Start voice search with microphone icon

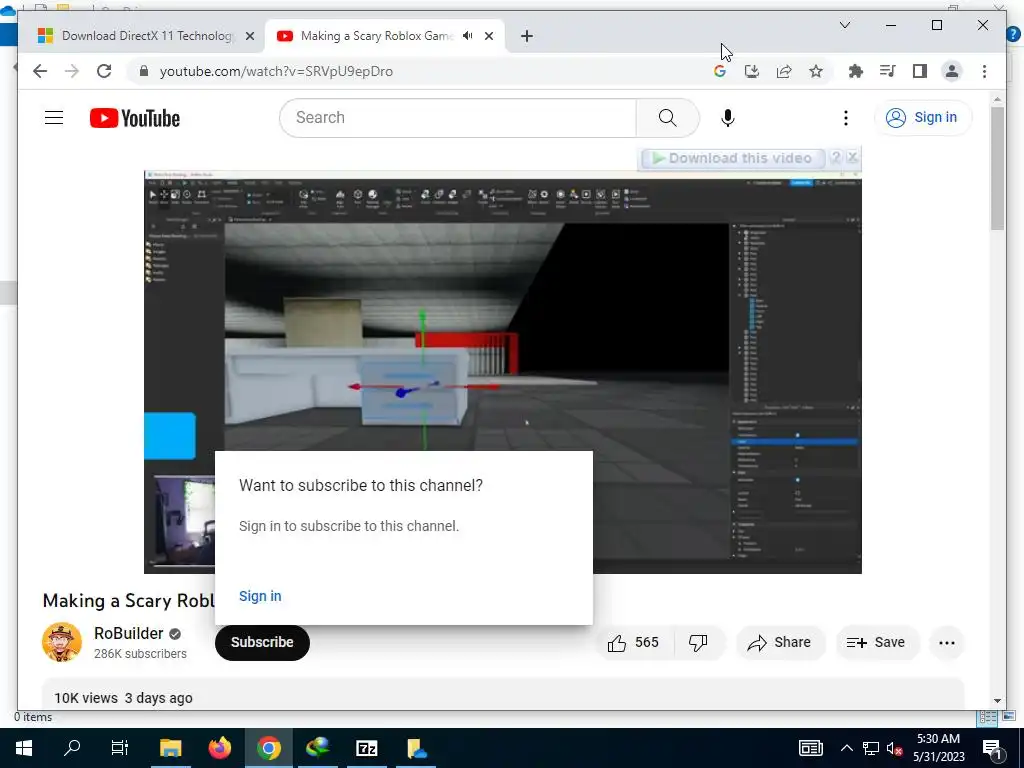[728, 118]
